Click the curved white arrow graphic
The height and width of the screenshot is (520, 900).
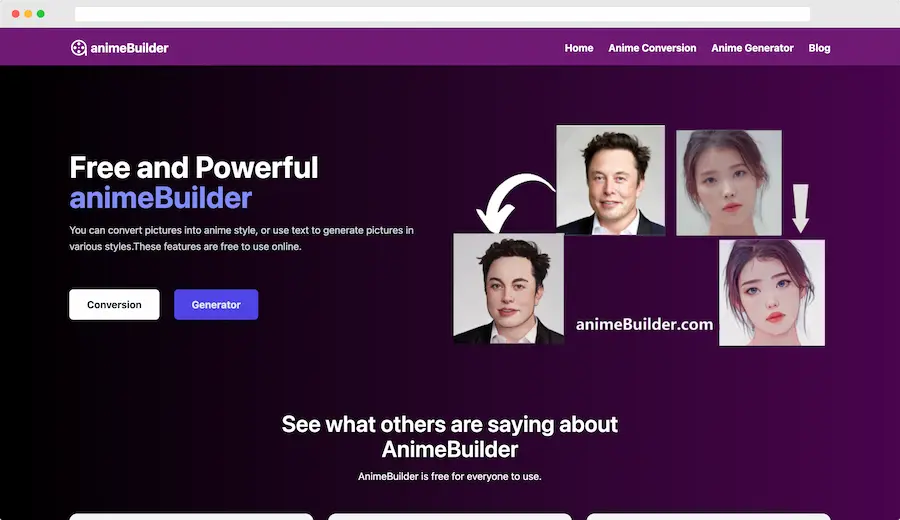click(x=514, y=202)
